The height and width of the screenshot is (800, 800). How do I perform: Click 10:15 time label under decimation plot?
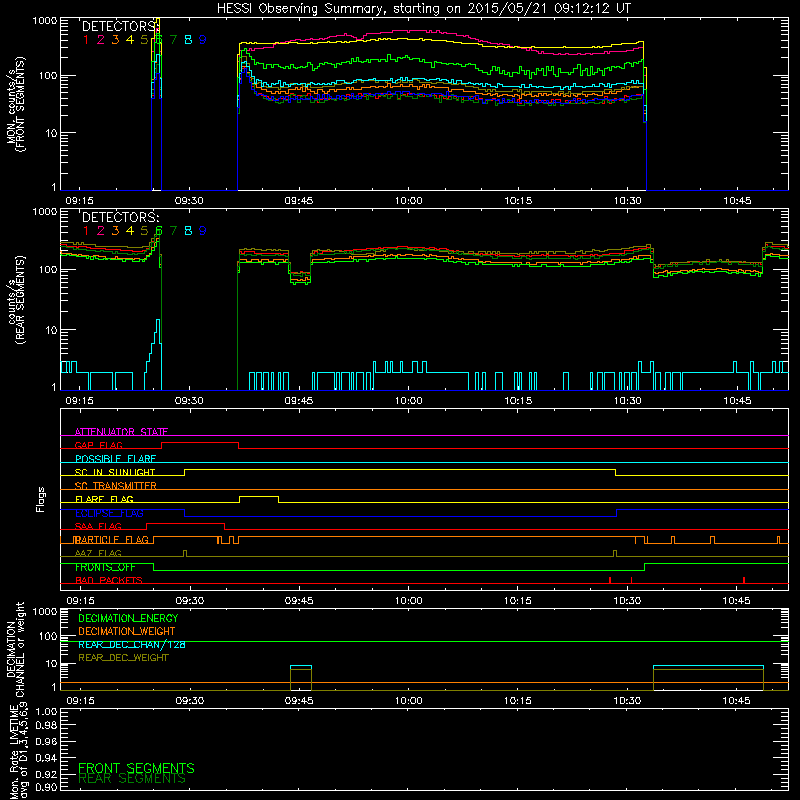517,701
